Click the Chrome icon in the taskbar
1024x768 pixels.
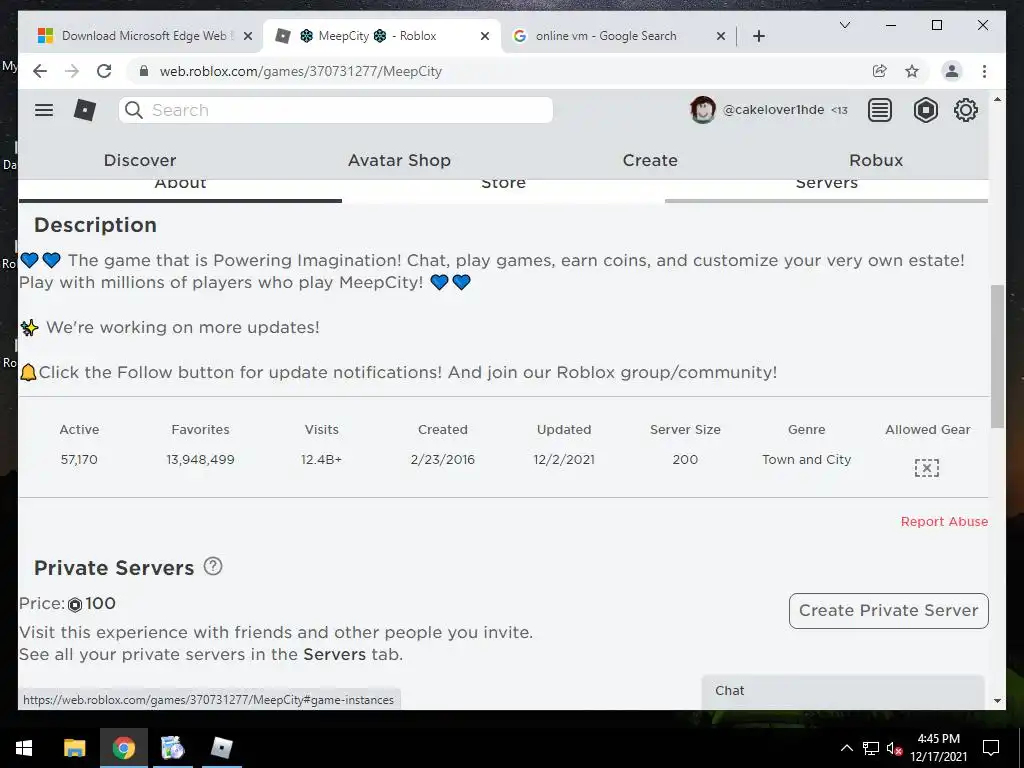point(123,748)
